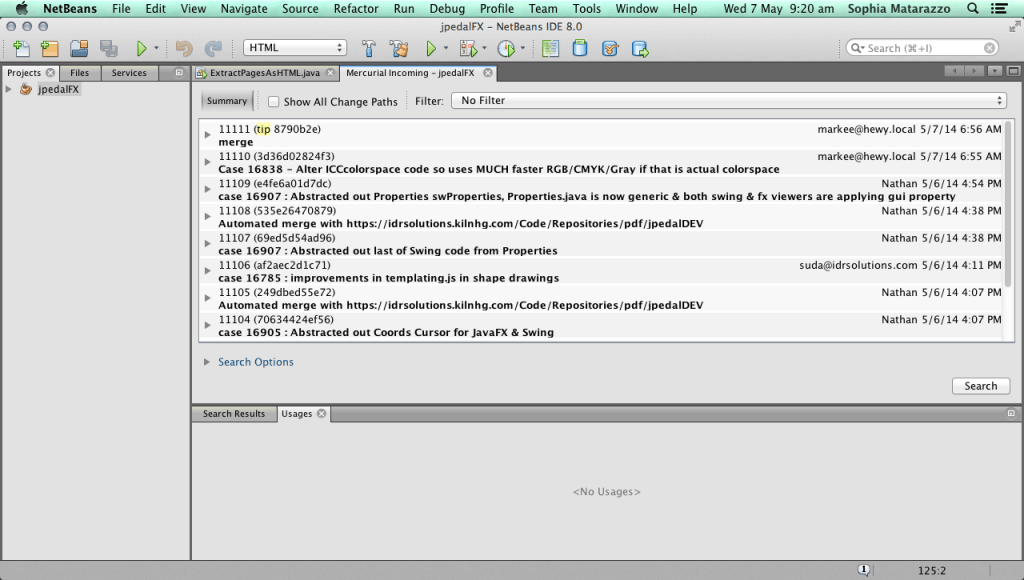1024x580 pixels.
Task: Open the Refactor menu
Action: (356, 9)
